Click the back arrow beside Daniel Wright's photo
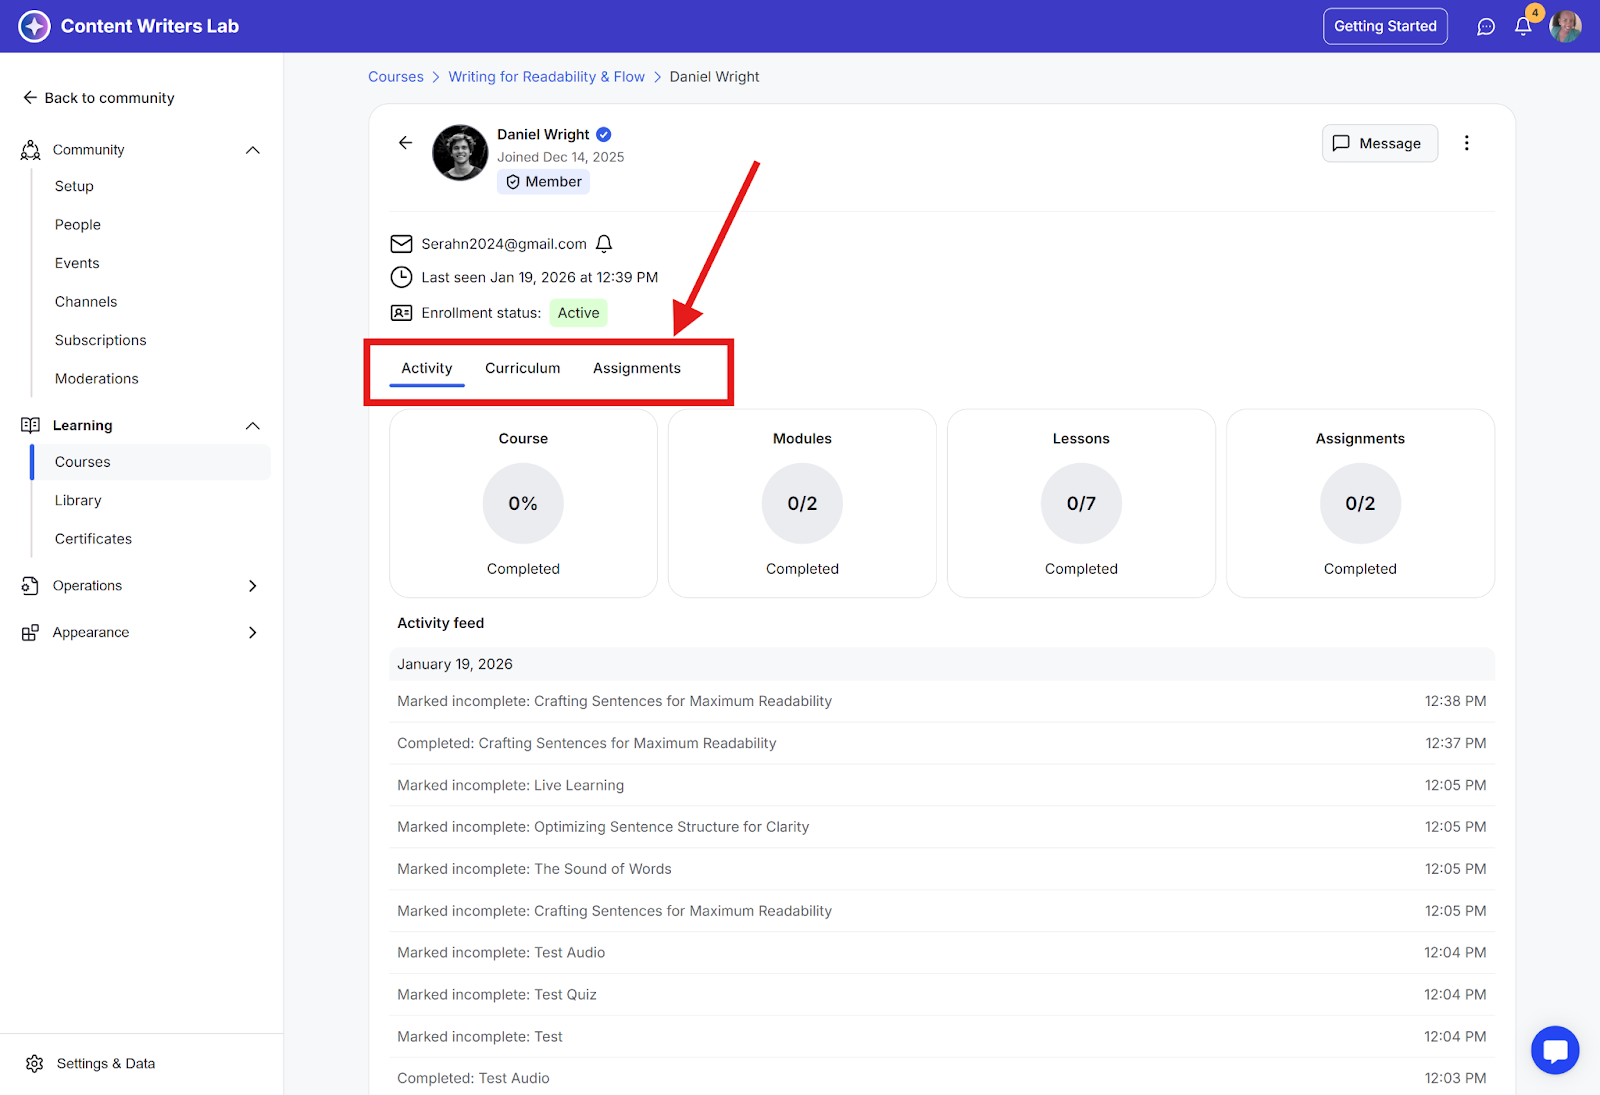 [405, 143]
